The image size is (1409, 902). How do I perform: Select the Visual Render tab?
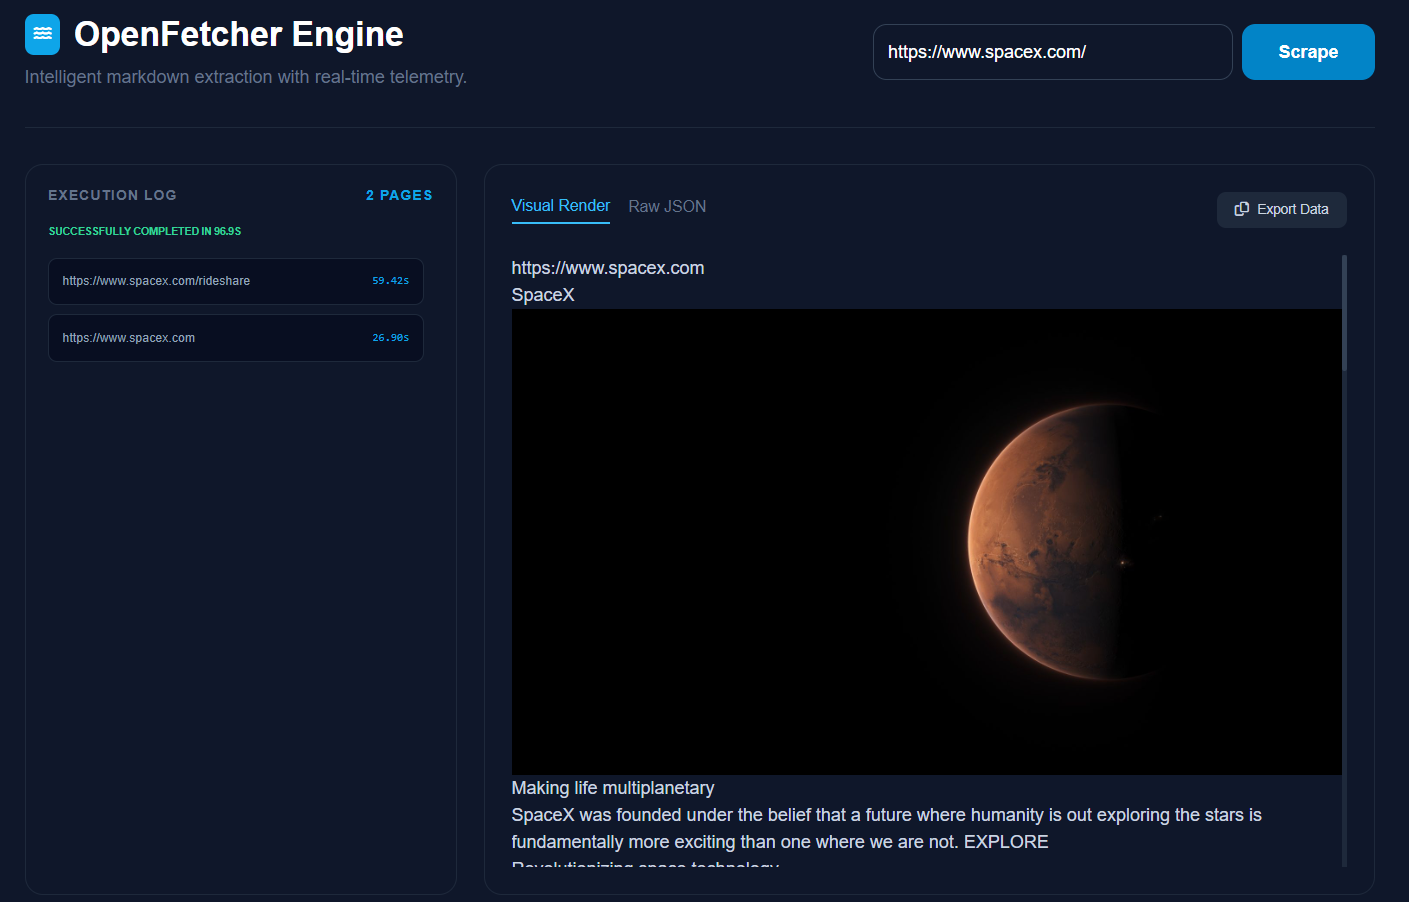pyautogui.click(x=560, y=206)
